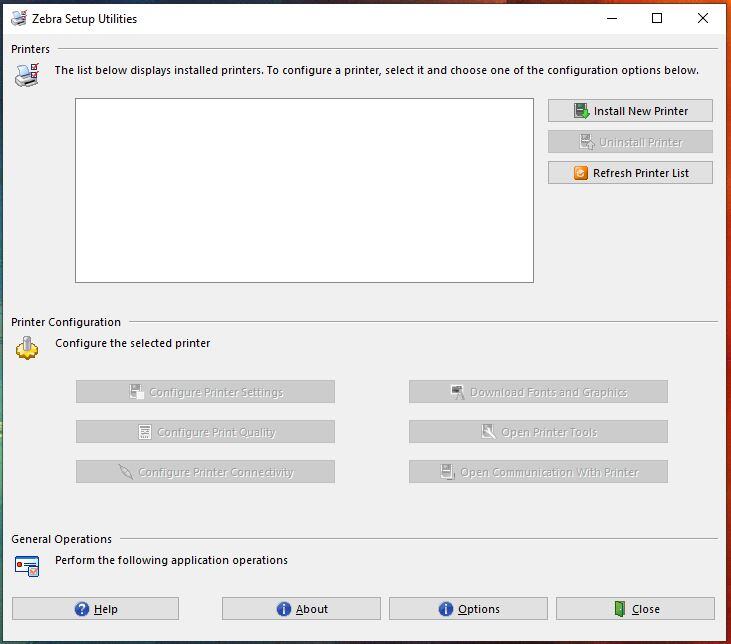The height and width of the screenshot is (644, 731).
Task: Open Printer Tools button
Action: click(x=538, y=432)
